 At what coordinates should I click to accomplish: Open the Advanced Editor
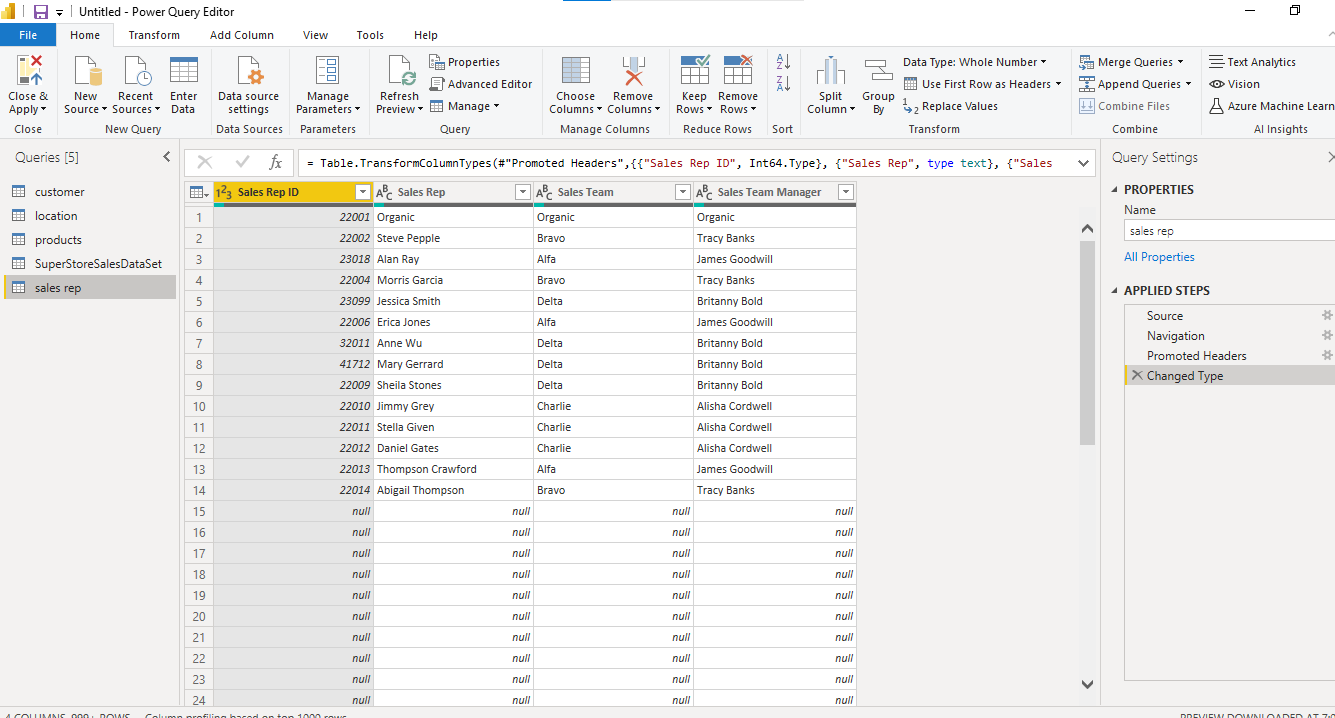[x=481, y=84]
